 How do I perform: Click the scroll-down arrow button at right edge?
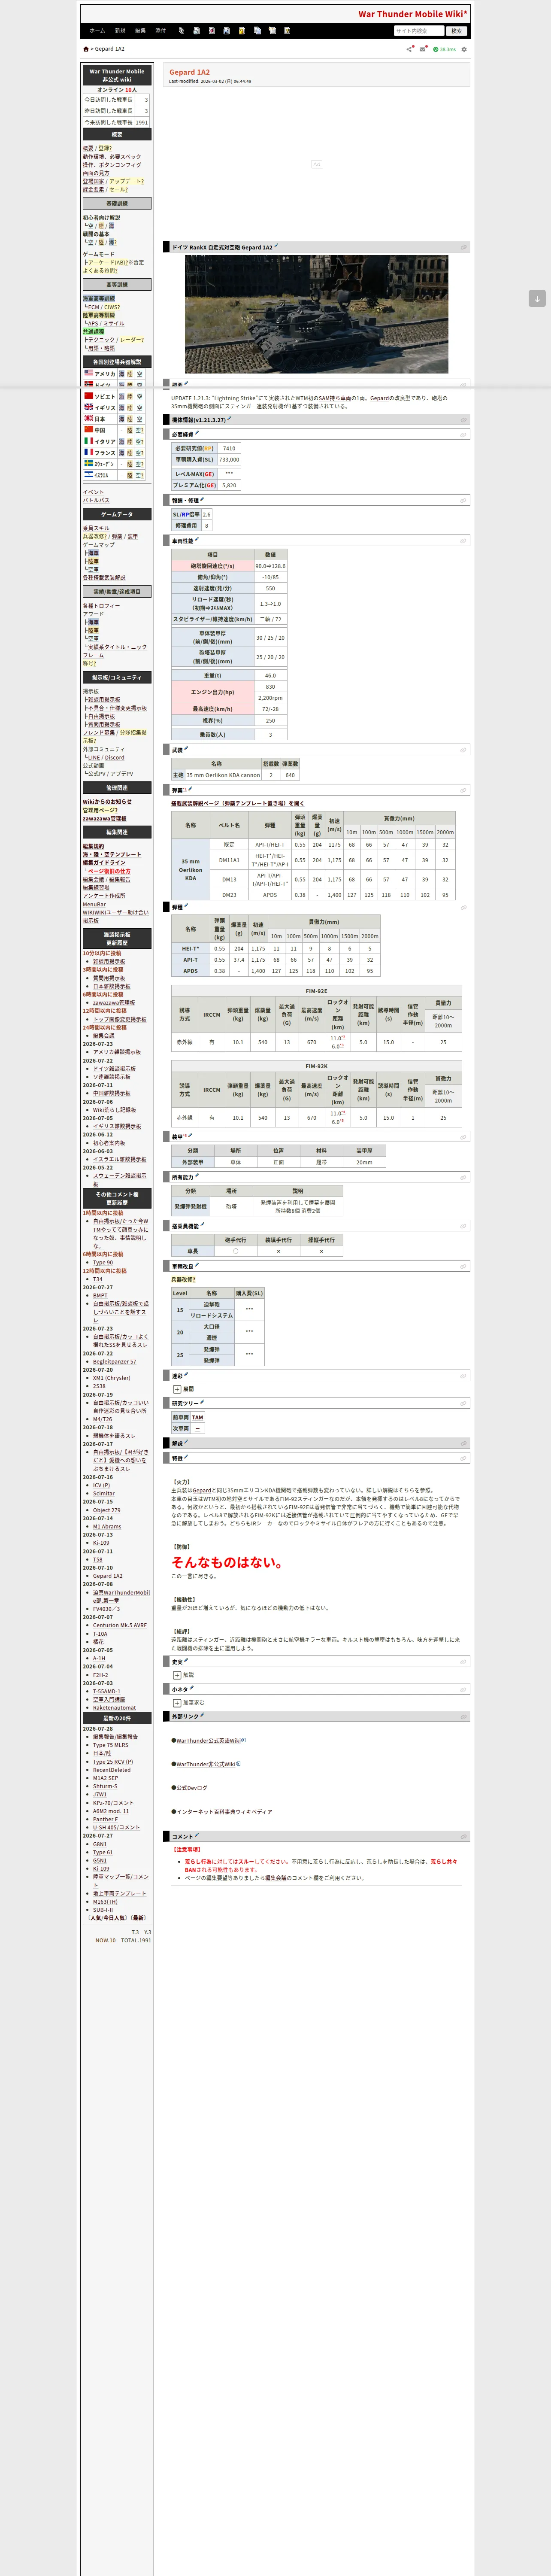click(537, 298)
